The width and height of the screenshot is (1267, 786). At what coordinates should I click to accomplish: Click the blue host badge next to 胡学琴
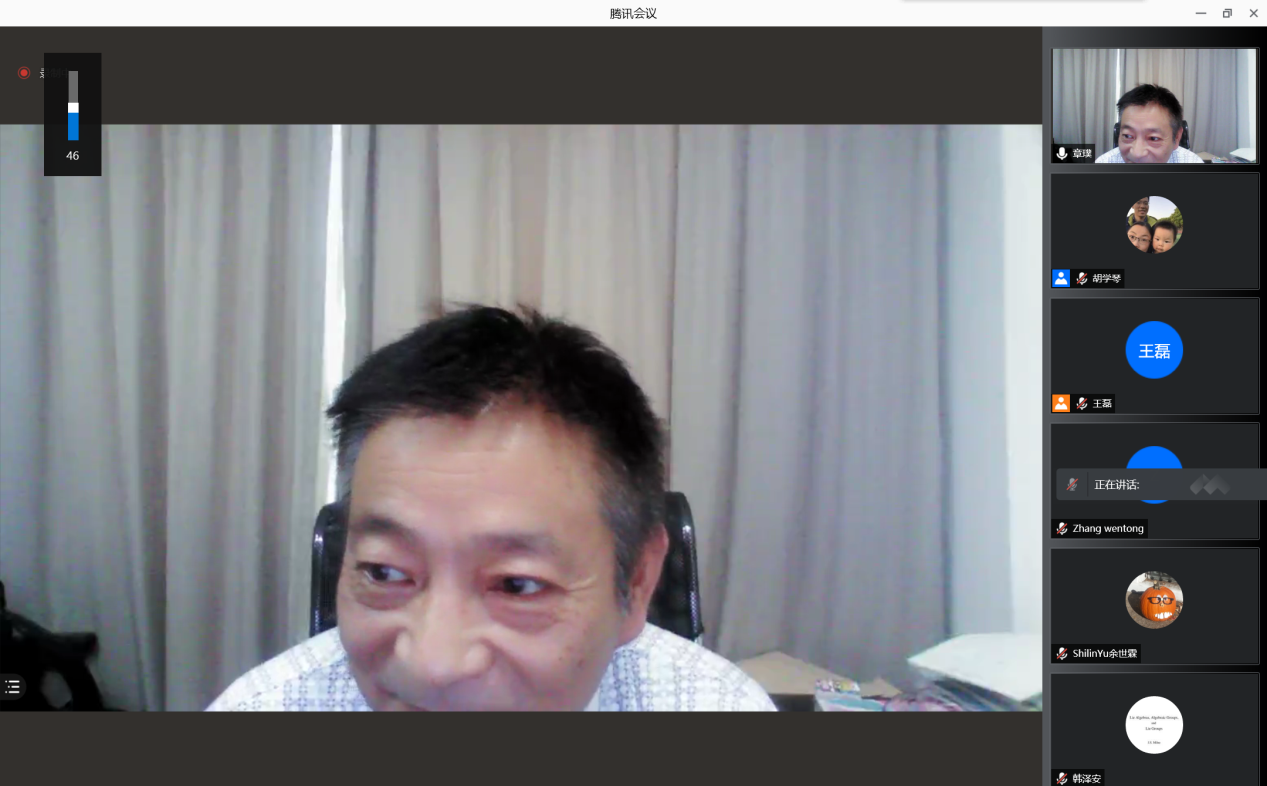point(1061,279)
